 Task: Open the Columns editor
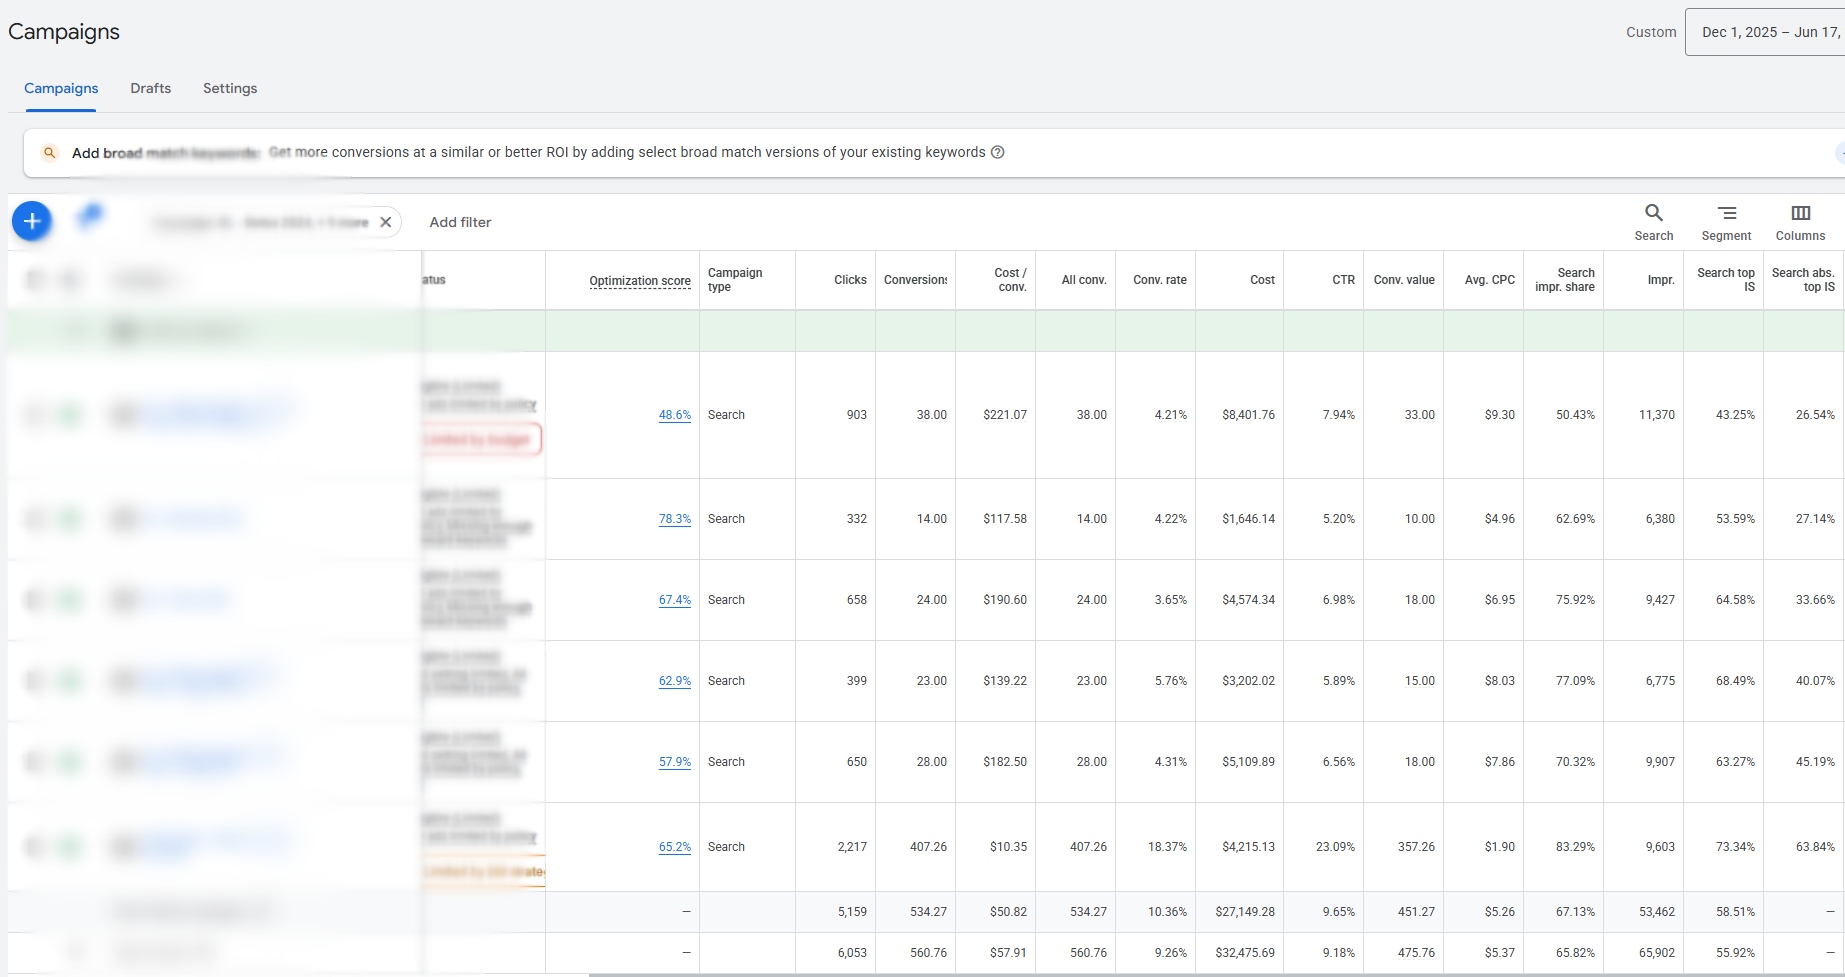[1800, 222]
